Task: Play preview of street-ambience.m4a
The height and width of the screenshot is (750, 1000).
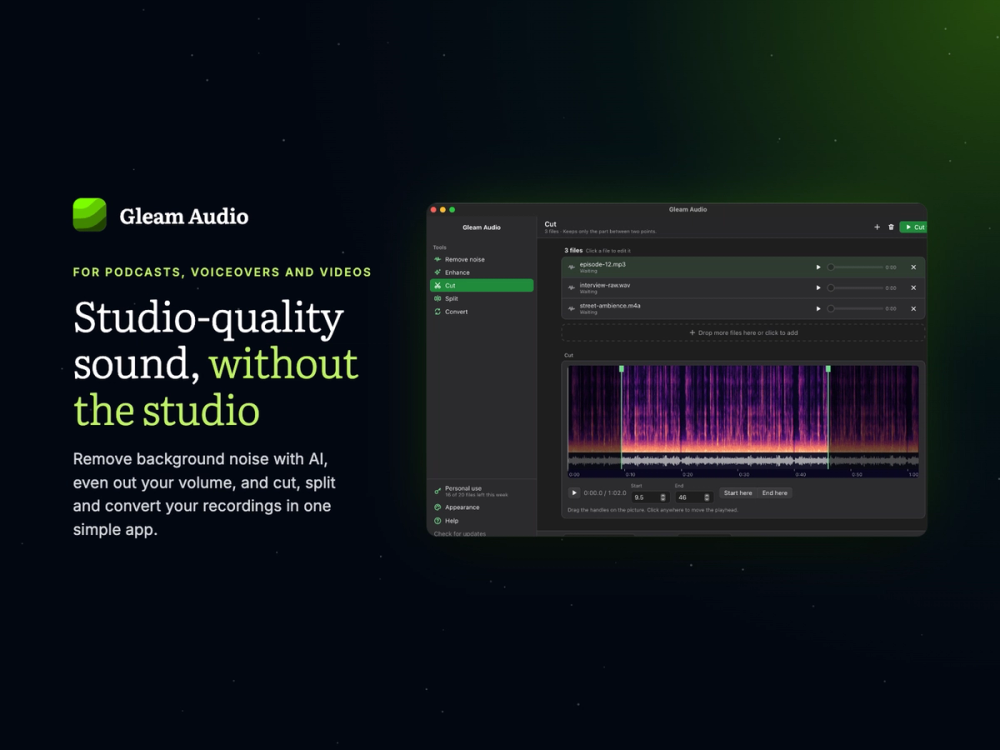Action: coord(818,309)
